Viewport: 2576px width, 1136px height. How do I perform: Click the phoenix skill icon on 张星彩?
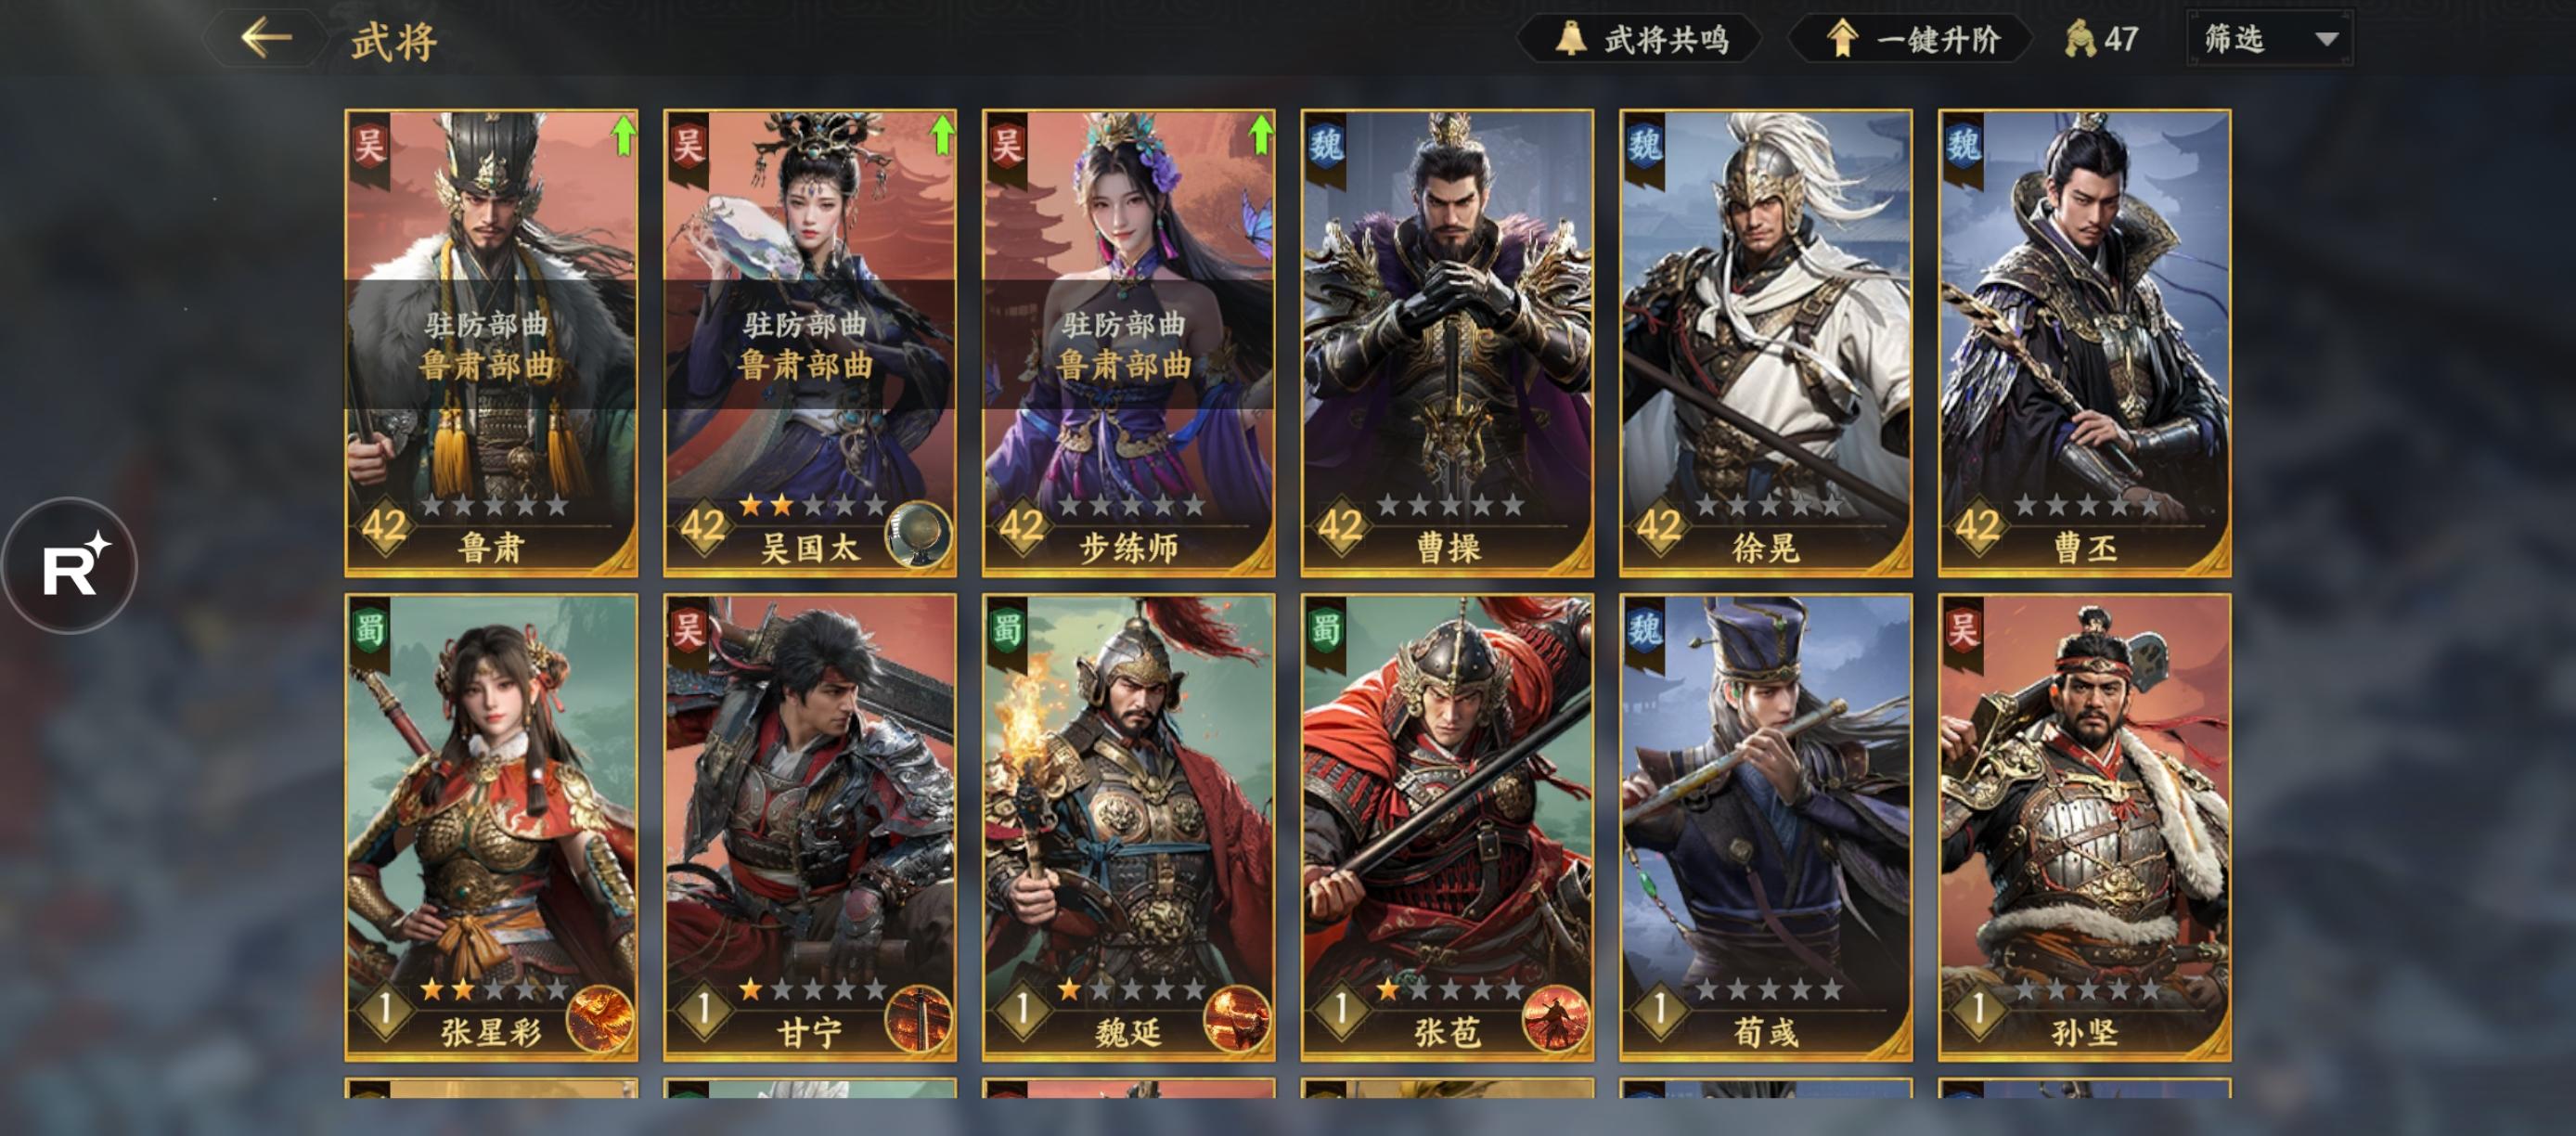click(x=600, y=1019)
